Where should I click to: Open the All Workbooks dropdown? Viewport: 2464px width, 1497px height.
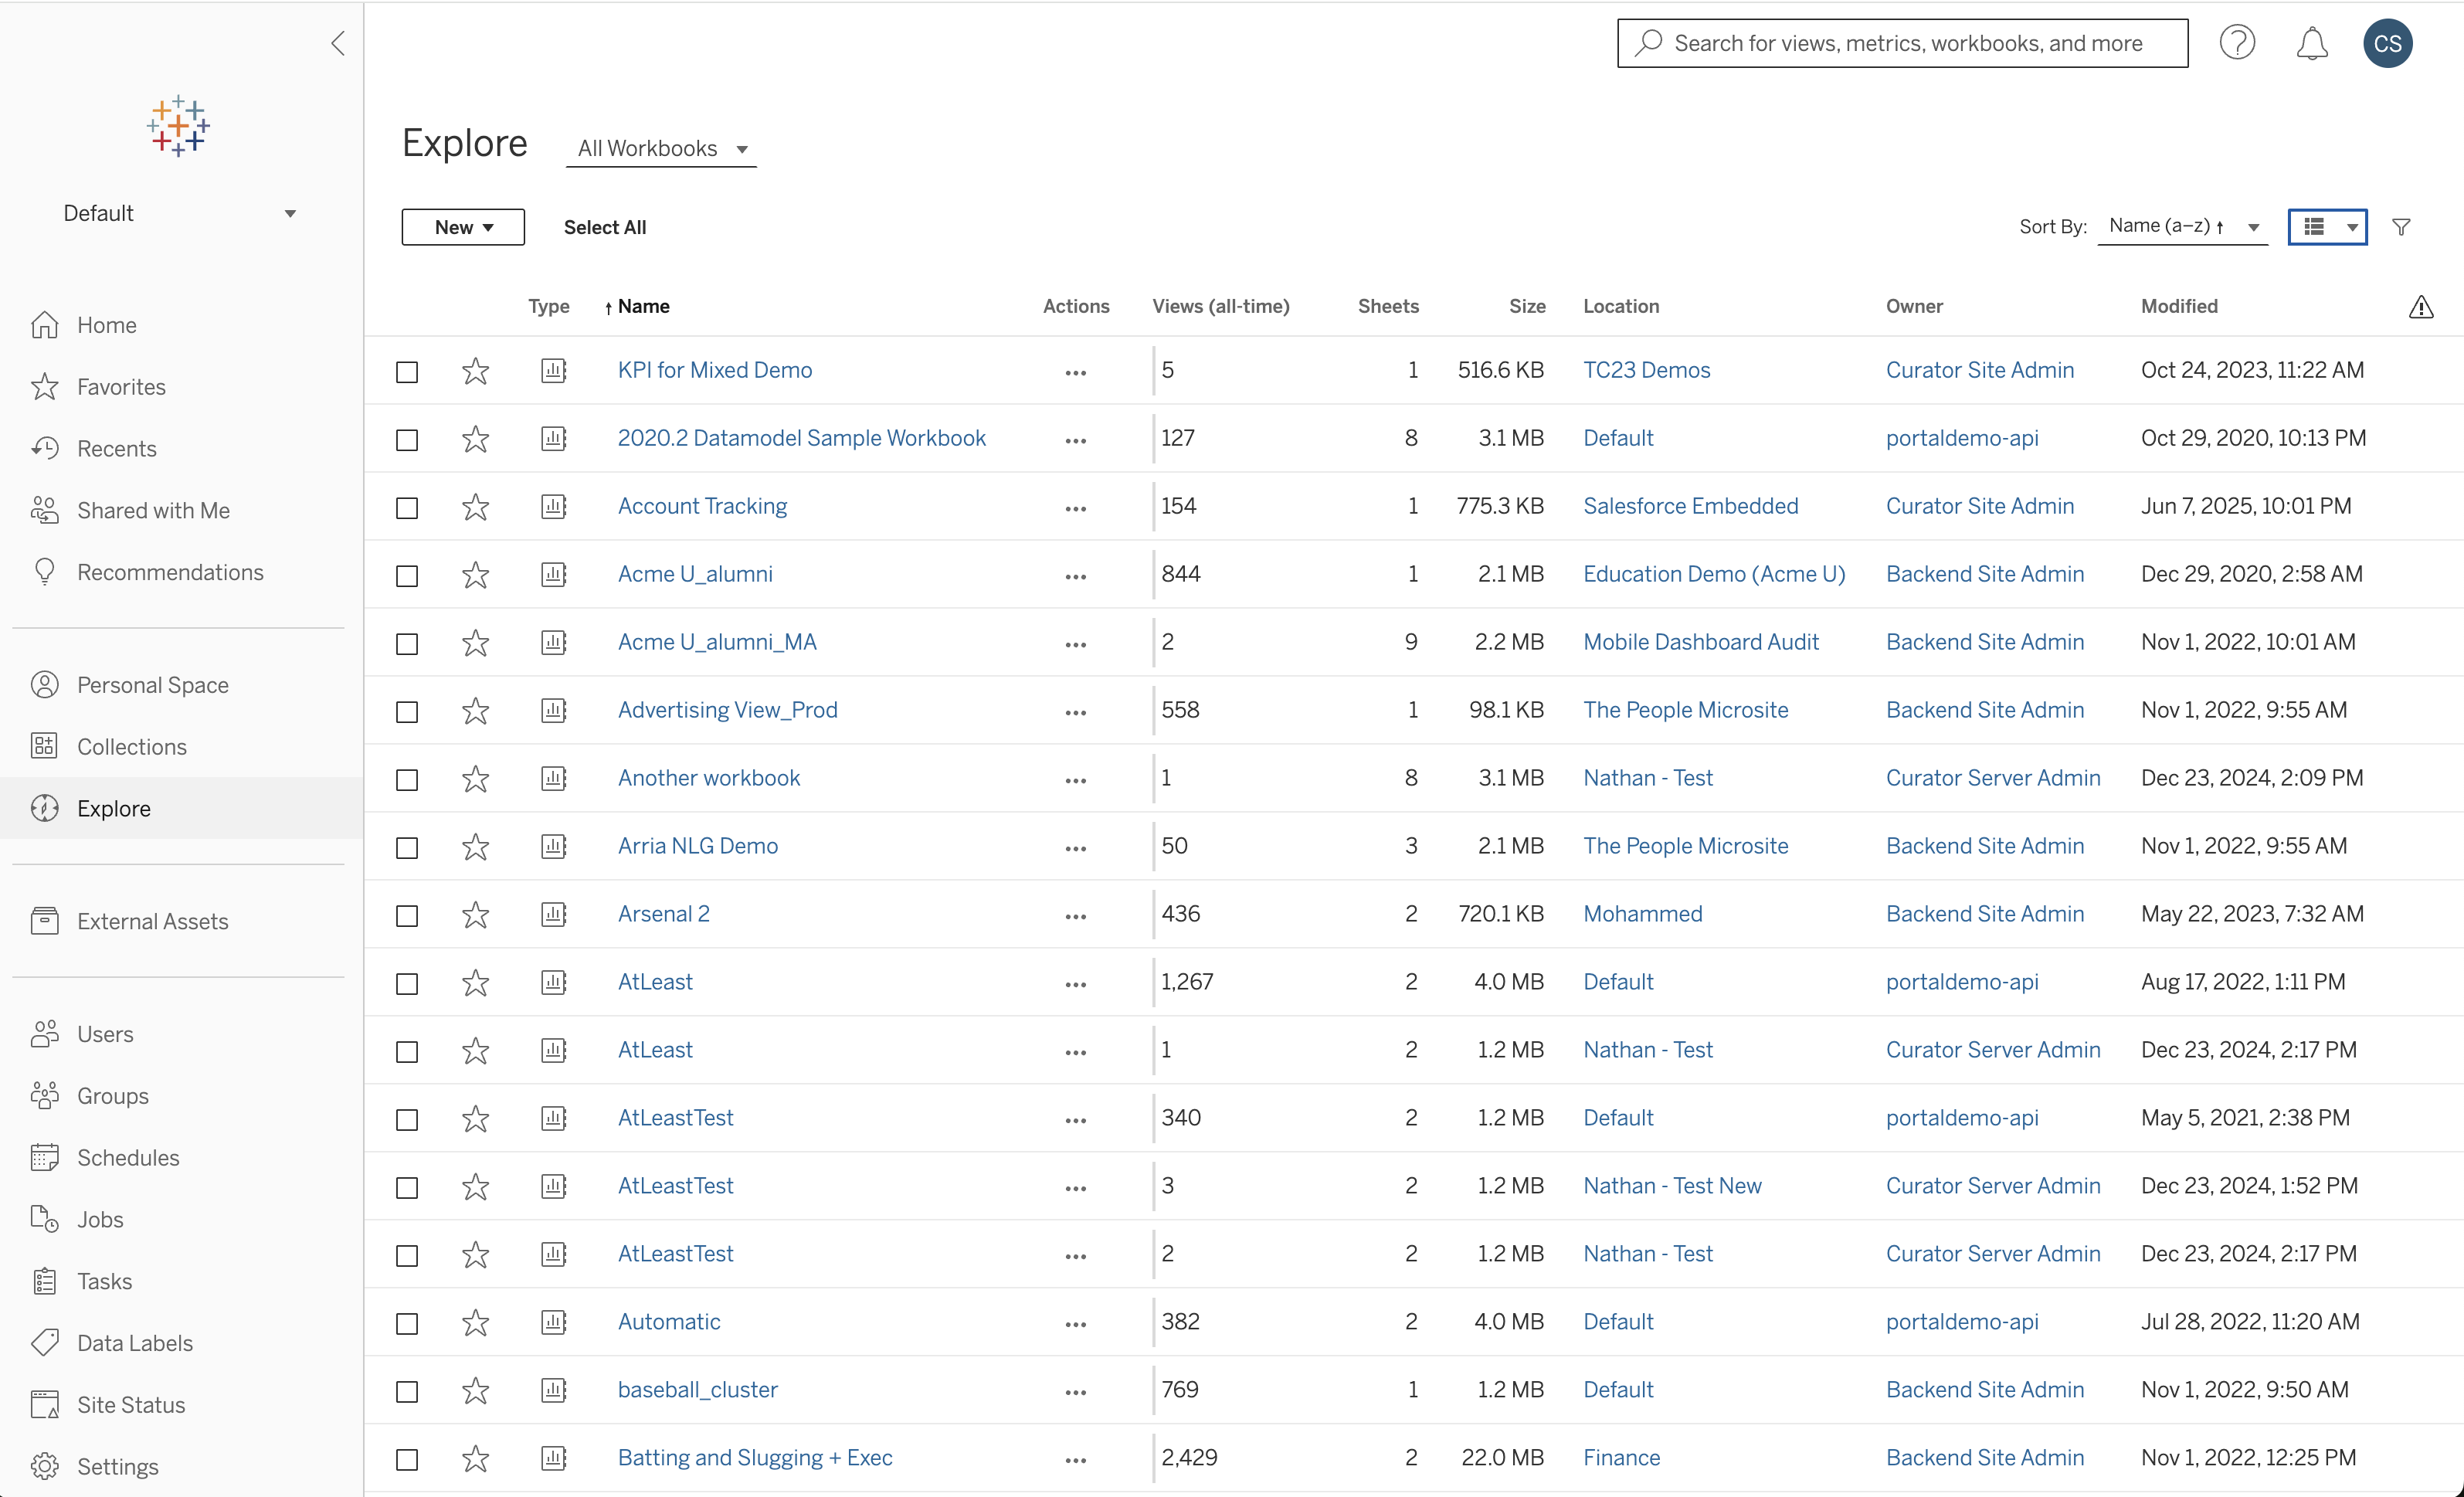pos(661,149)
